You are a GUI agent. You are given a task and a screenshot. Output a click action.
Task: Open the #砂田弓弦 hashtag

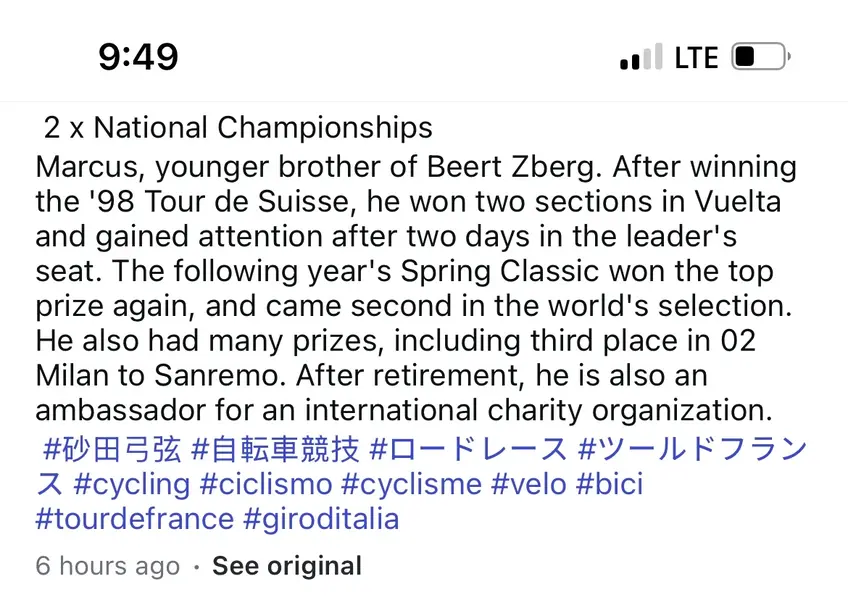click(112, 450)
